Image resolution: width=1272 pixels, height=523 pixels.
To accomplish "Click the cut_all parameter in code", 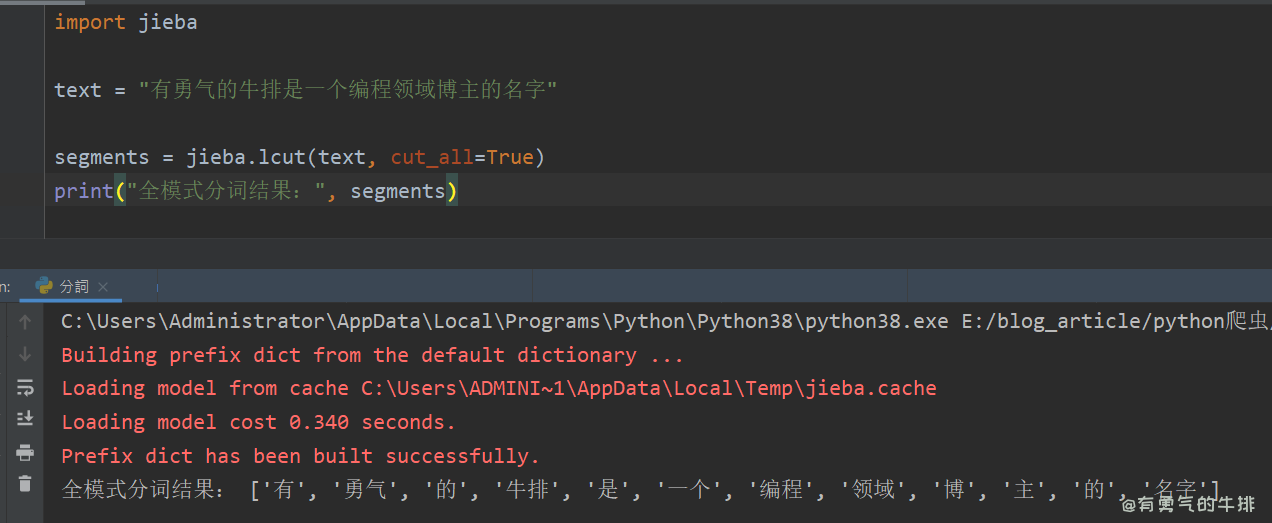I will coord(430,157).
